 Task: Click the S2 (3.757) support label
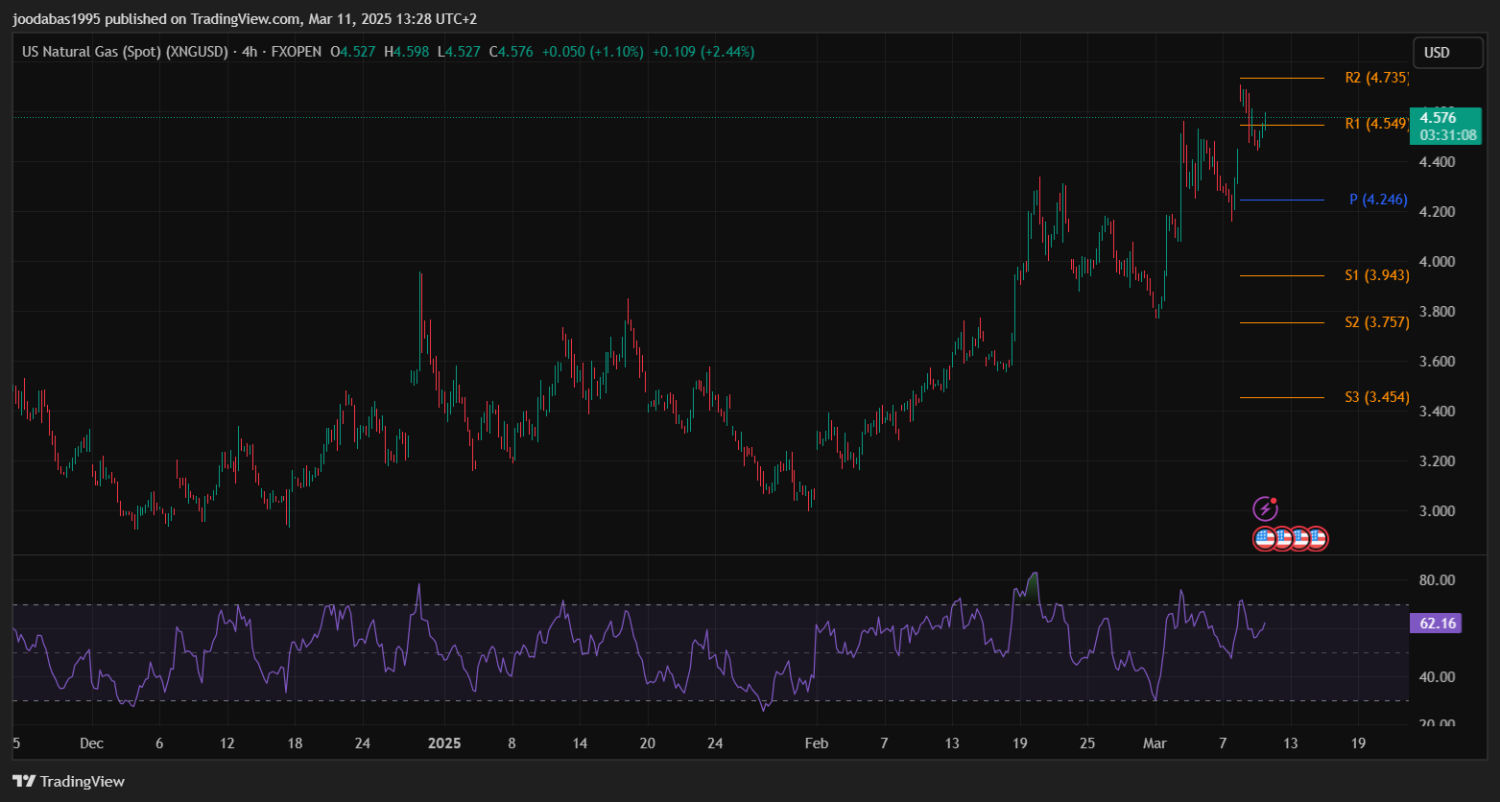click(1377, 323)
